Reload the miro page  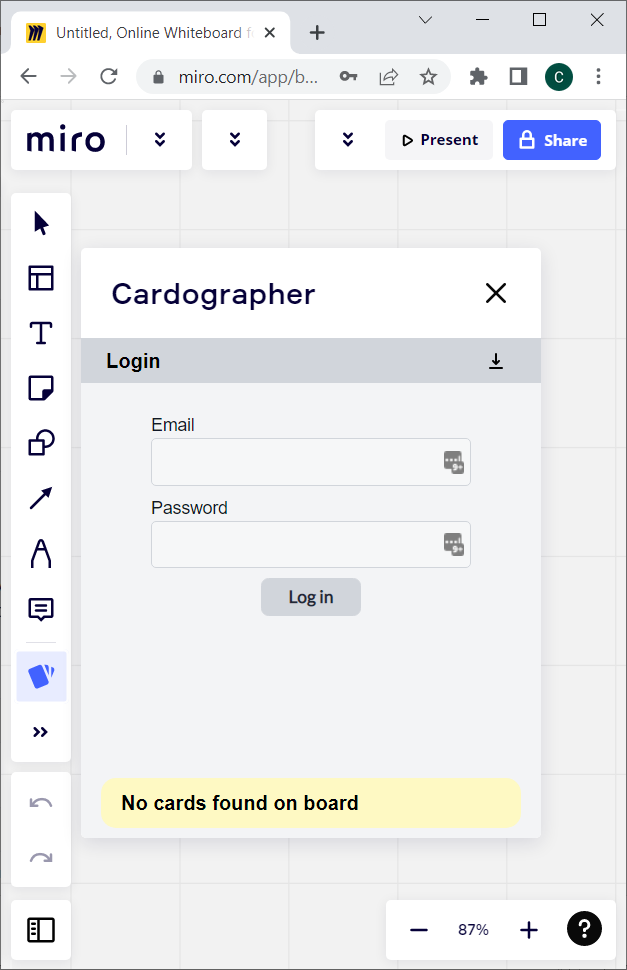coord(109,76)
